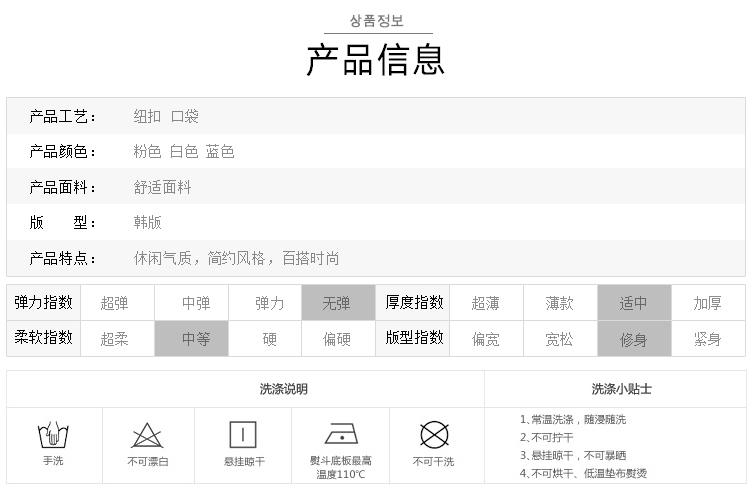Click the 熨斗底板最高温度110℃ caption
The width and height of the screenshot is (750, 500).
(x=341, y=467)
